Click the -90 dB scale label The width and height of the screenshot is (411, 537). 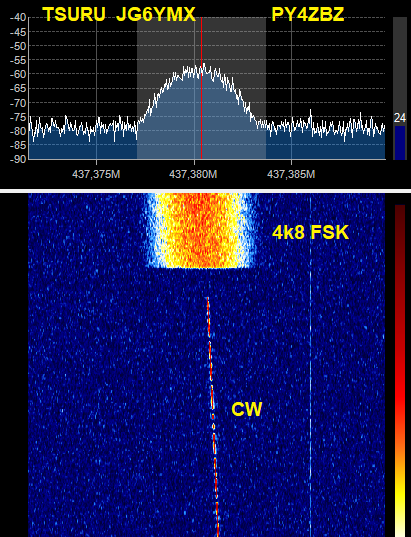18,159
